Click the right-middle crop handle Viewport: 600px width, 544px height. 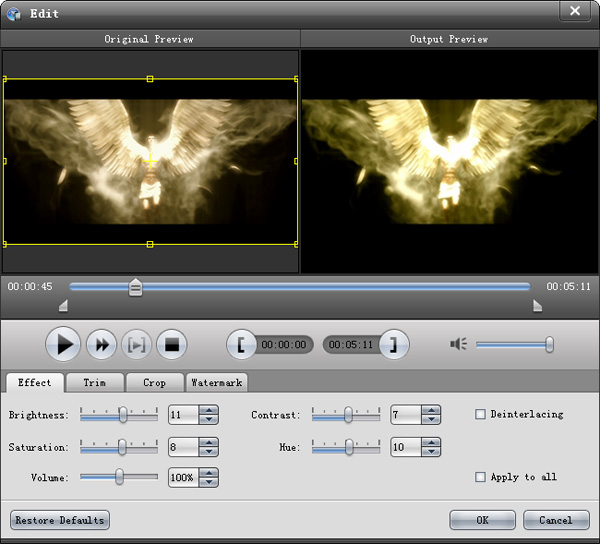pyautogui.click(x=296, y=161)
